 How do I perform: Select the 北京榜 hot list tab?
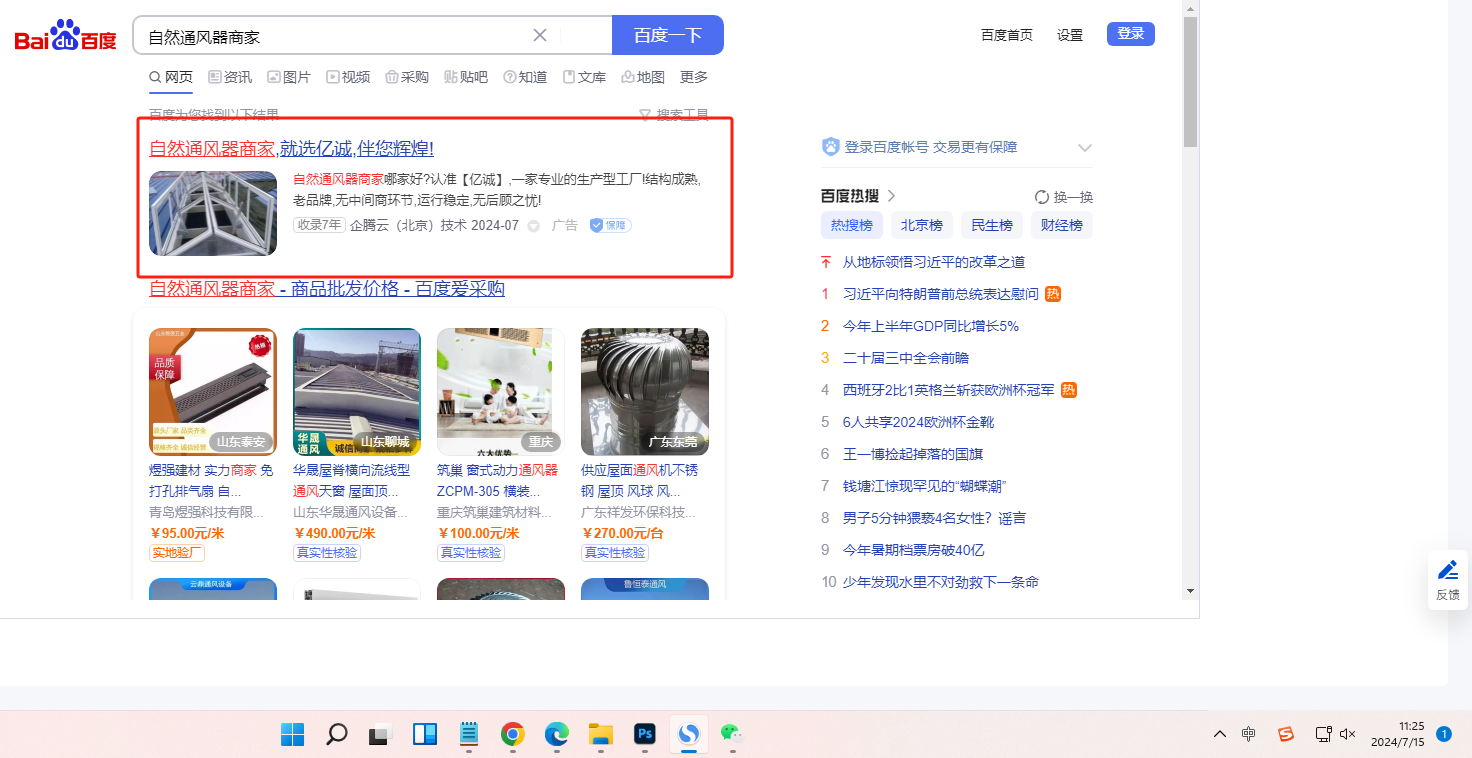coord(922,225)
